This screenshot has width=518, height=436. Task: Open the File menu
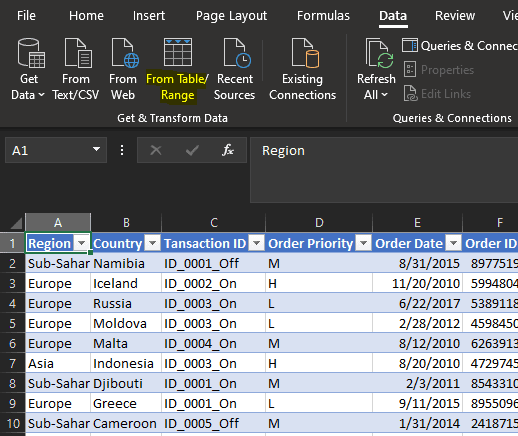click(x=26, y=16)
